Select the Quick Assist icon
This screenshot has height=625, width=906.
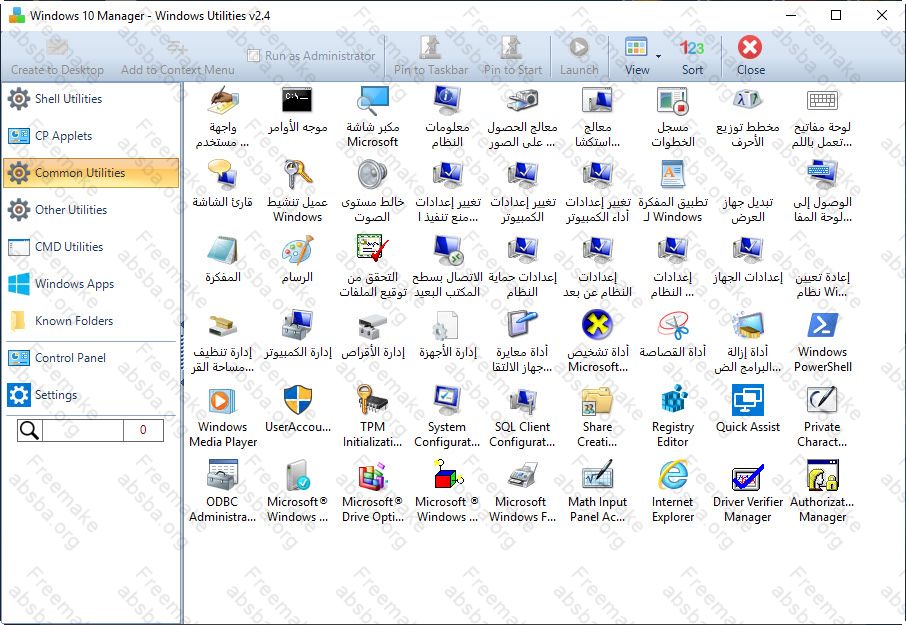click(748, 400)
